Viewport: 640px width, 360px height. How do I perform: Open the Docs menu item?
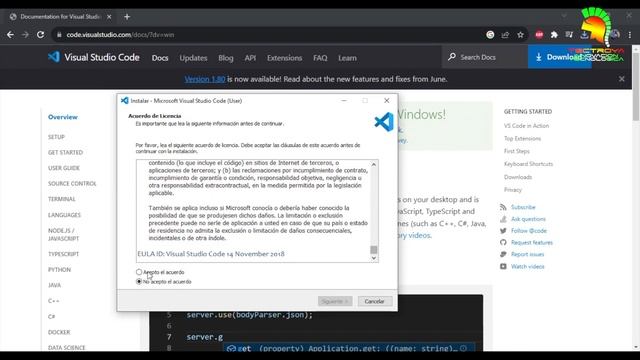pyautogui.click(x=160, y=58)
